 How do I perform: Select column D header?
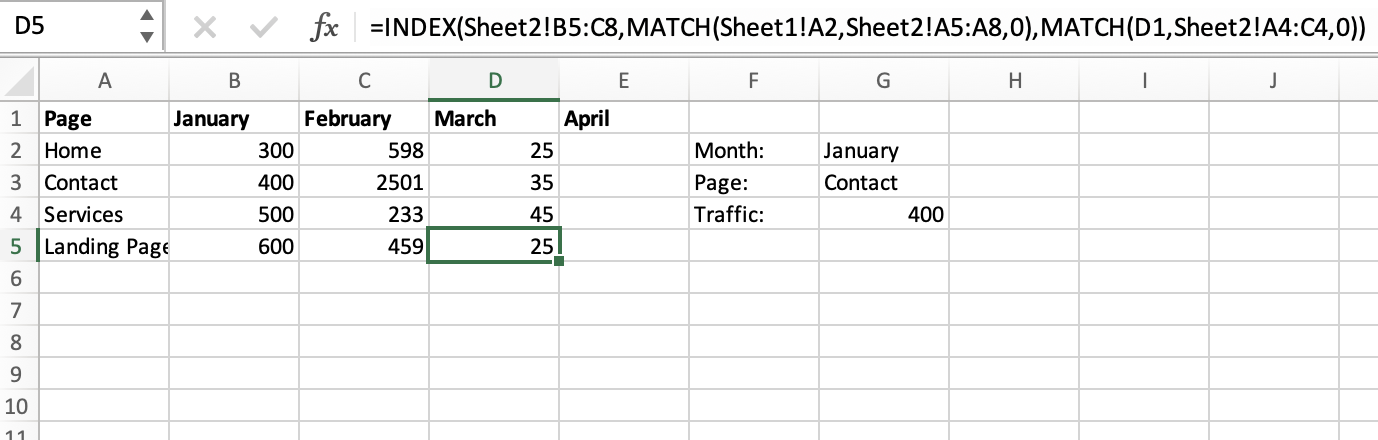tap(493, 83)
